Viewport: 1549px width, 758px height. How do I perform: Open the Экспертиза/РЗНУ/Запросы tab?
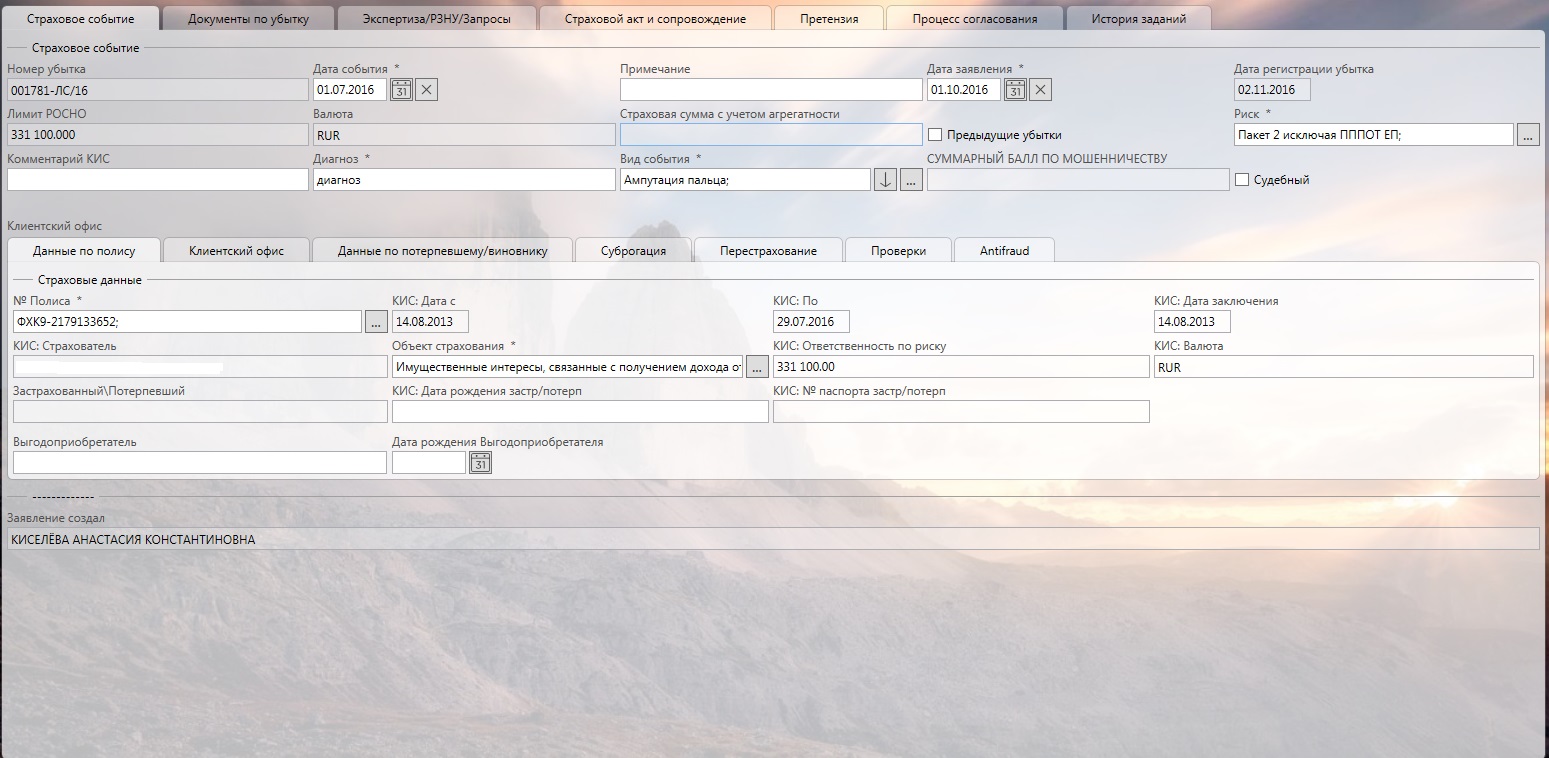436,19
